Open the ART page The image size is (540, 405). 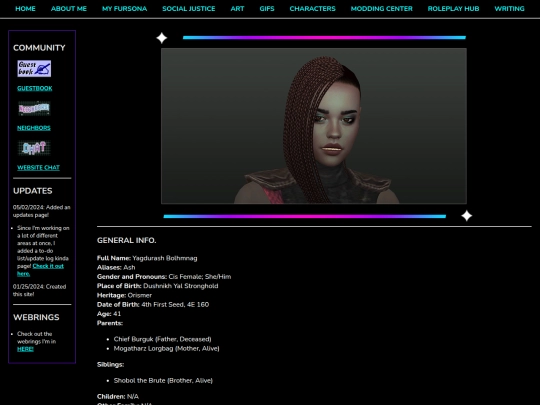[x=237, y=9]
